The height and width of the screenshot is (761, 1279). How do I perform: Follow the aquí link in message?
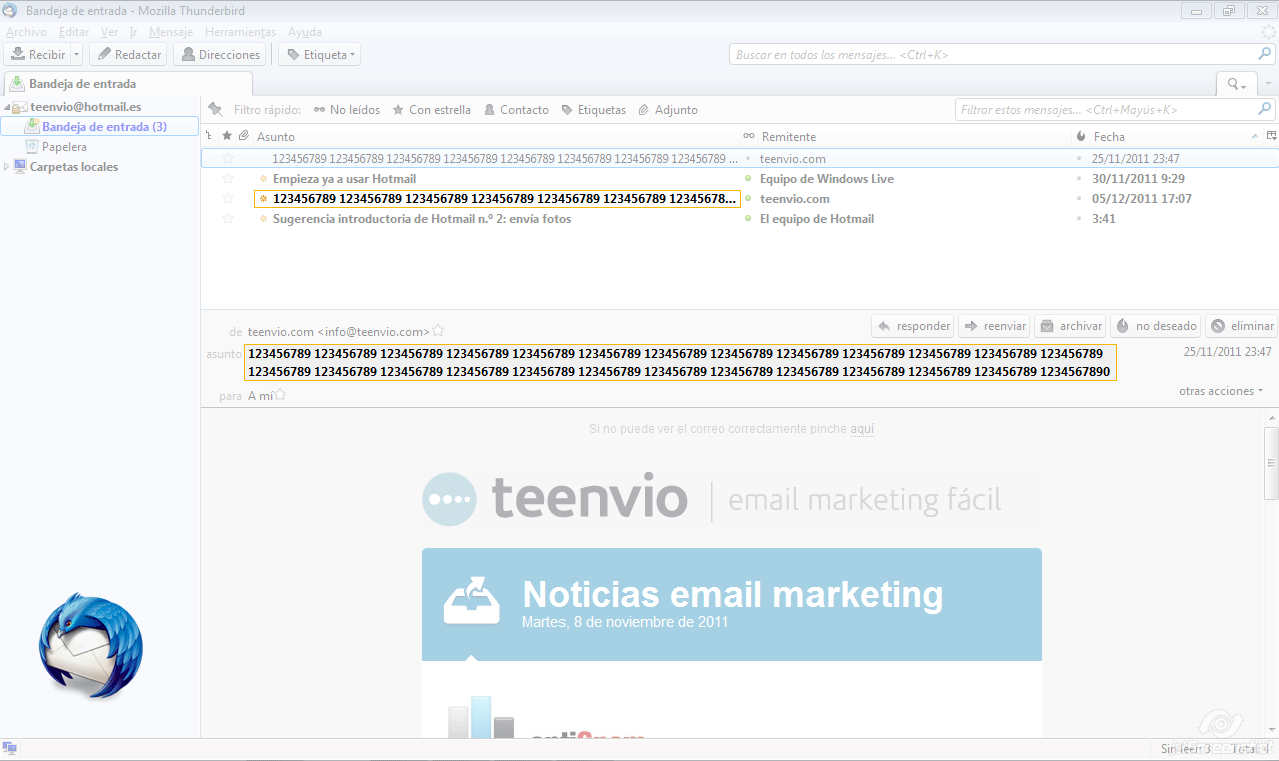point(862,429)
